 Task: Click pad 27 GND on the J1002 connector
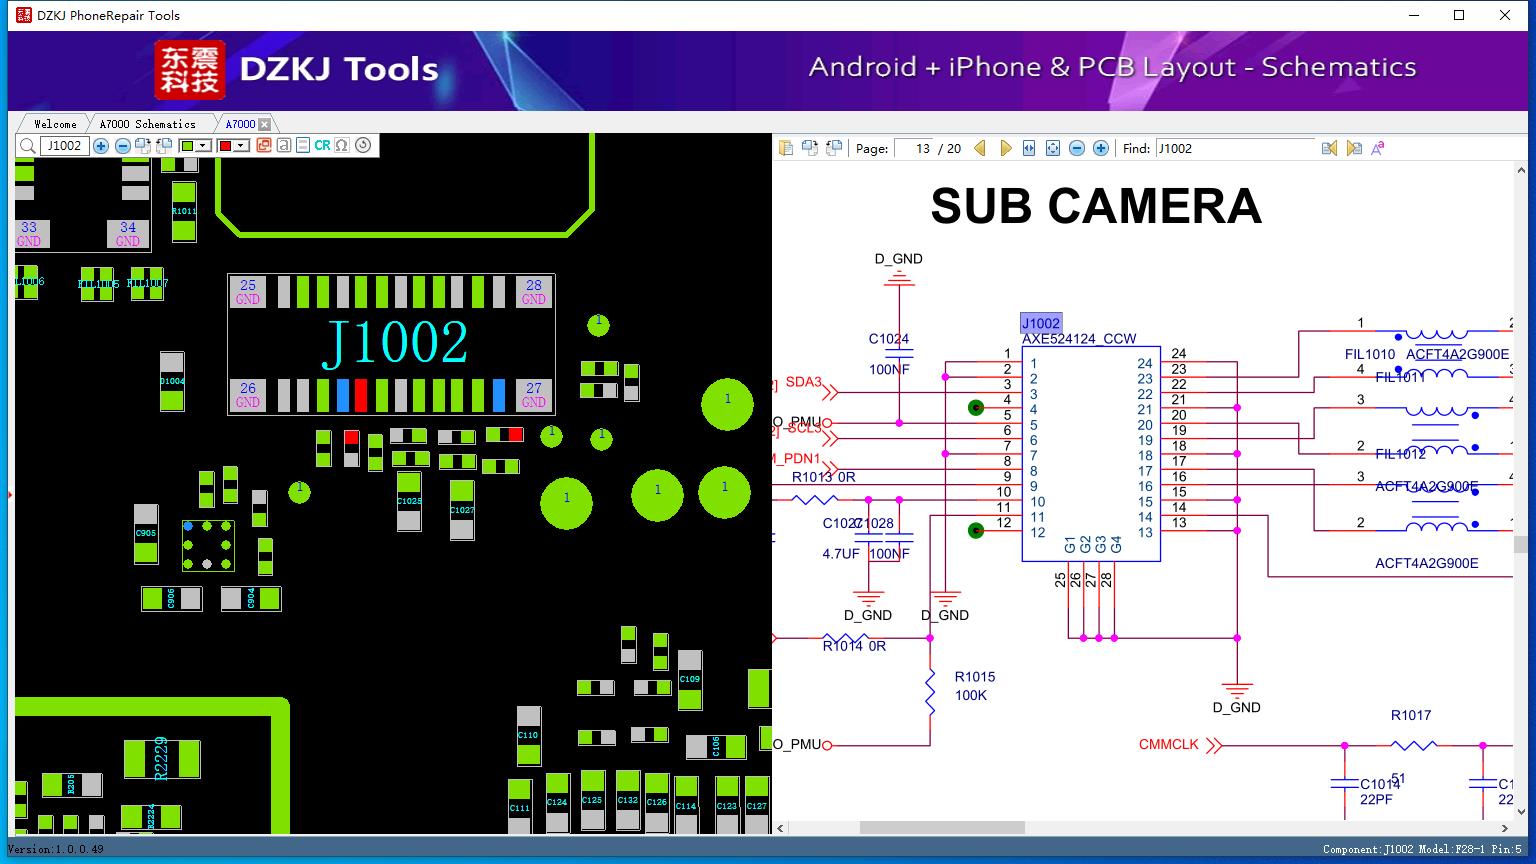tap(534, 395)
